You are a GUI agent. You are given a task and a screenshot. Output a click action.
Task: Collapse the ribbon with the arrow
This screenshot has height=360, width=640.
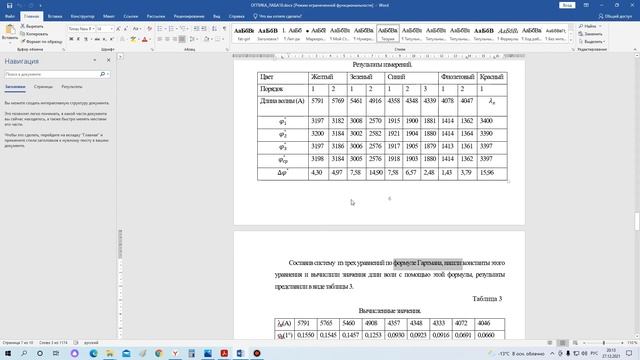[x=635, y=49]
